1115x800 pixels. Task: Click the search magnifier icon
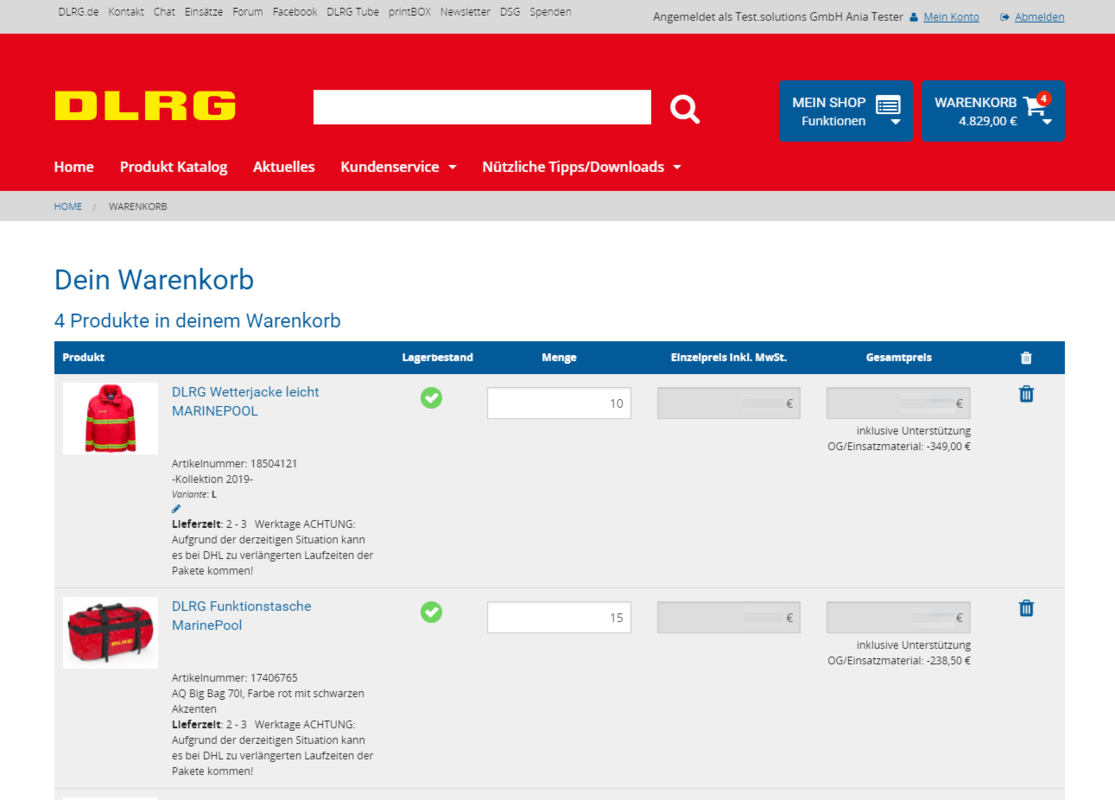(685, 109)
